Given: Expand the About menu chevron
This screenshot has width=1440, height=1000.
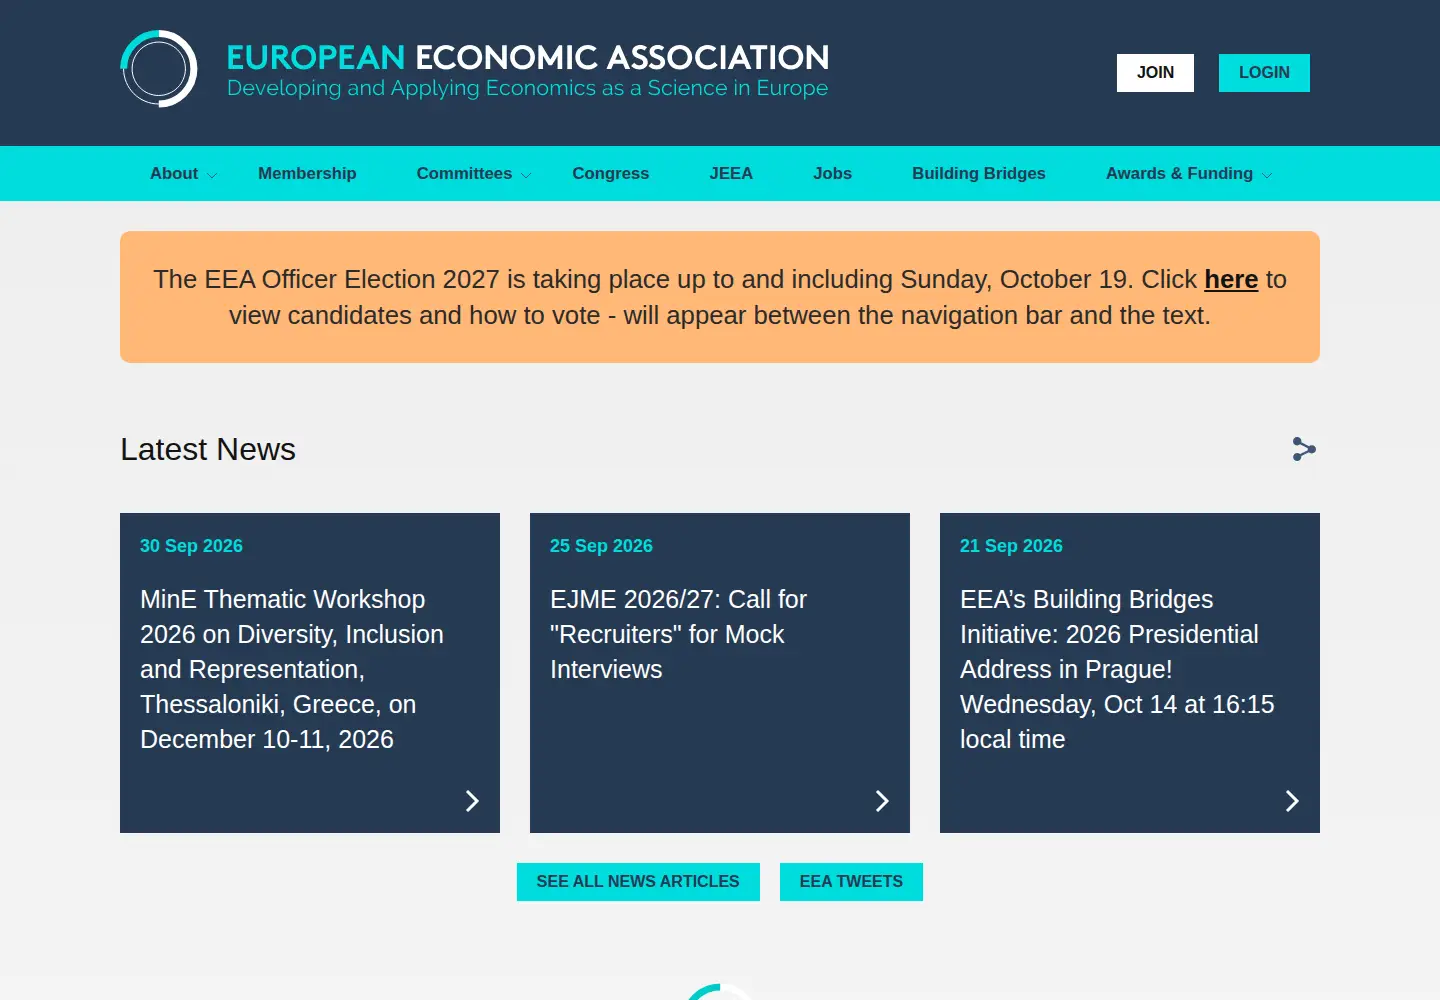Looking at the screenshot, I should pos(212,175).
